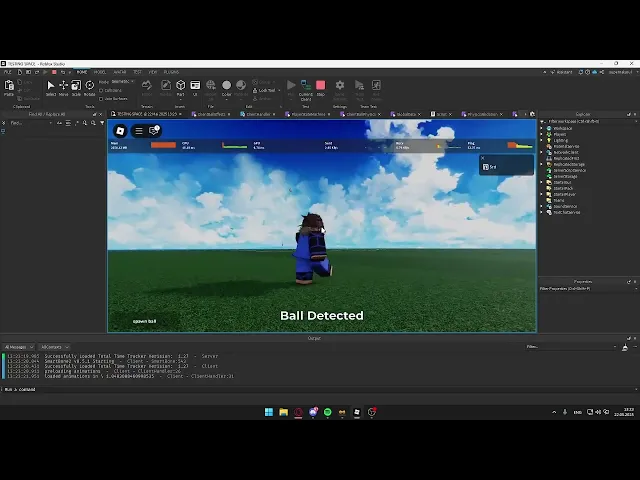Expand the Players node in Explorer
640x480 pixels.
pyautogui.click(x=542, y=134)
